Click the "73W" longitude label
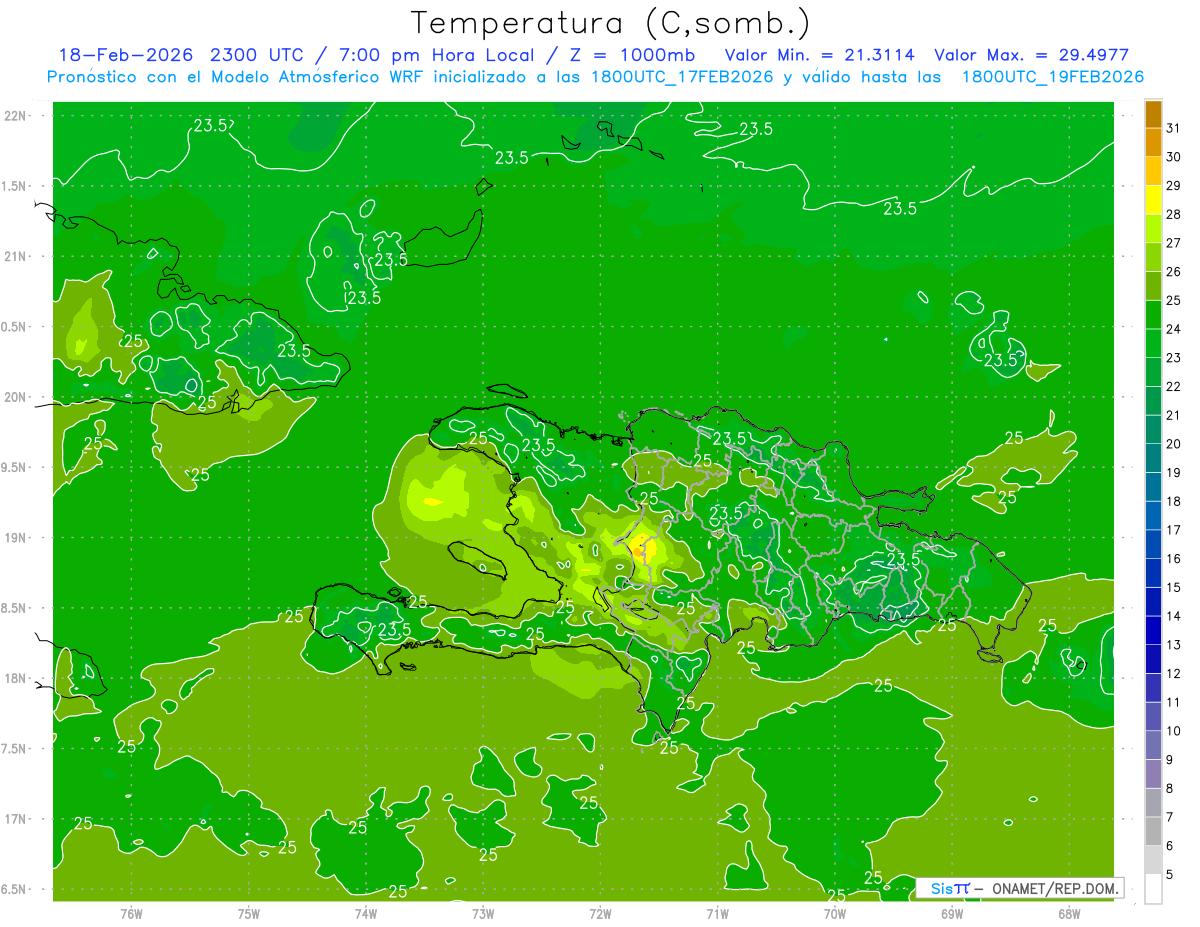Image resolution: width=1200 pixels, height=927 pixels. pos(483,913)
